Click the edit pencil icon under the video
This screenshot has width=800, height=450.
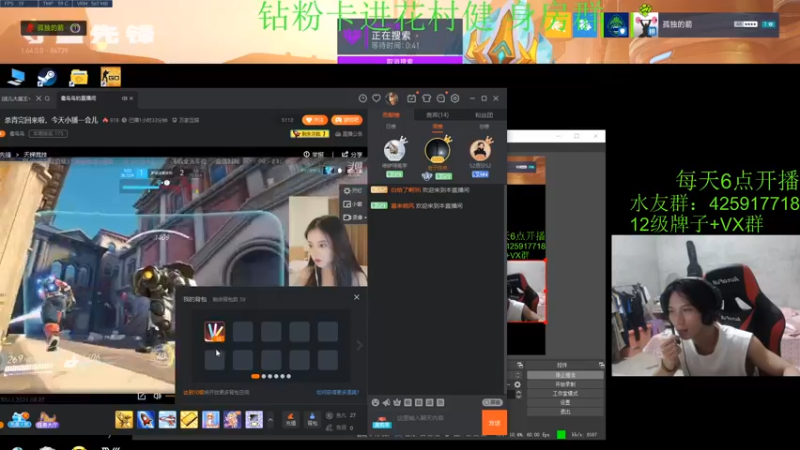(x=142, y=396)
